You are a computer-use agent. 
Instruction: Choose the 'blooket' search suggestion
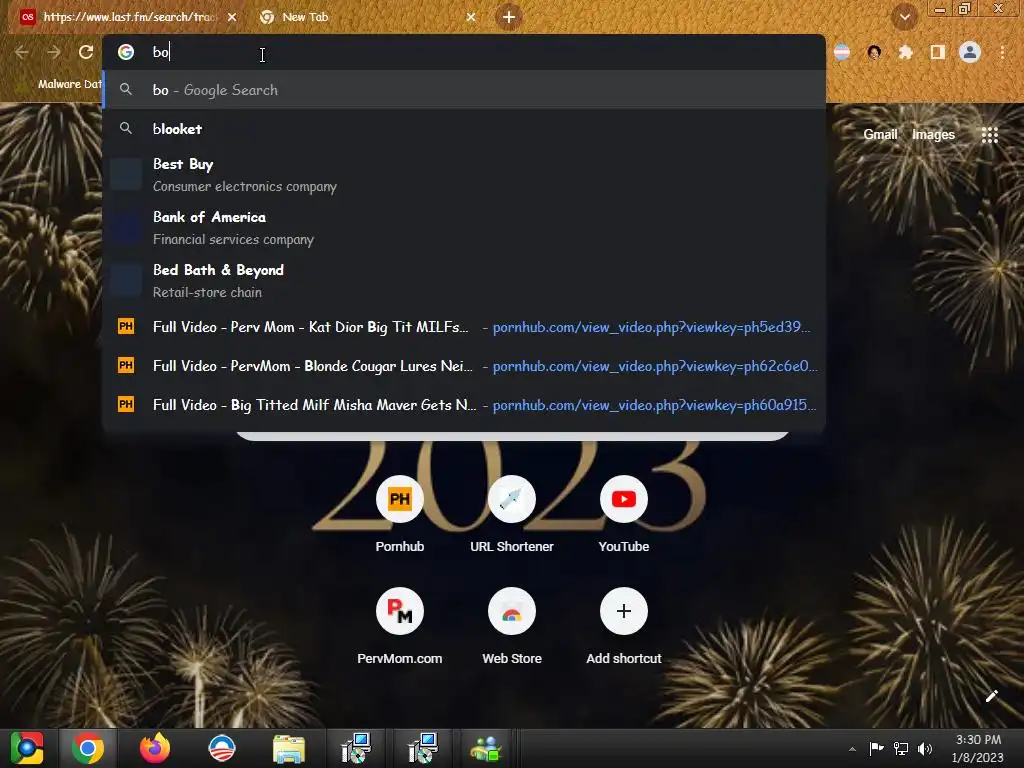pos(464,129)
